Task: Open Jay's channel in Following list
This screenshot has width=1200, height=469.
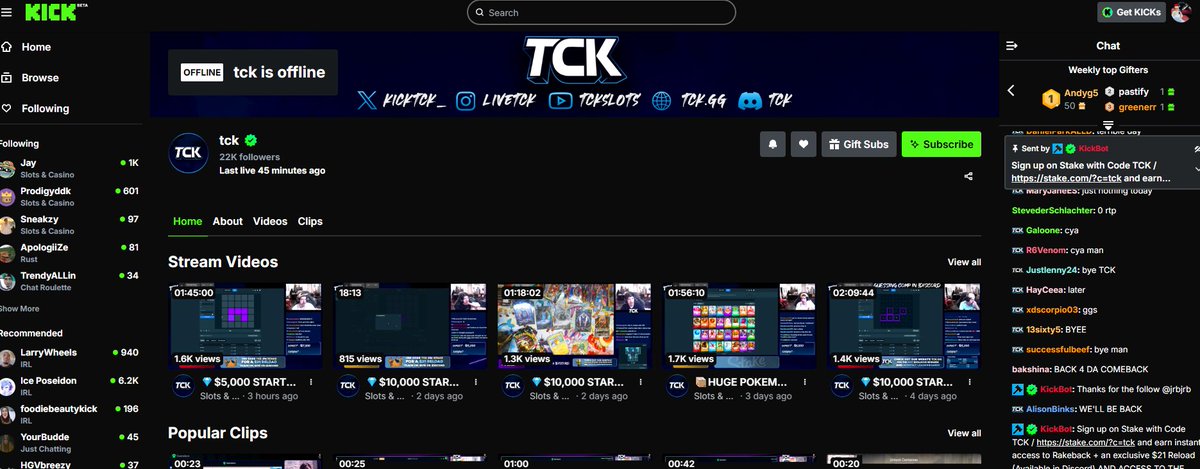Action: click(x=70, y=167)
